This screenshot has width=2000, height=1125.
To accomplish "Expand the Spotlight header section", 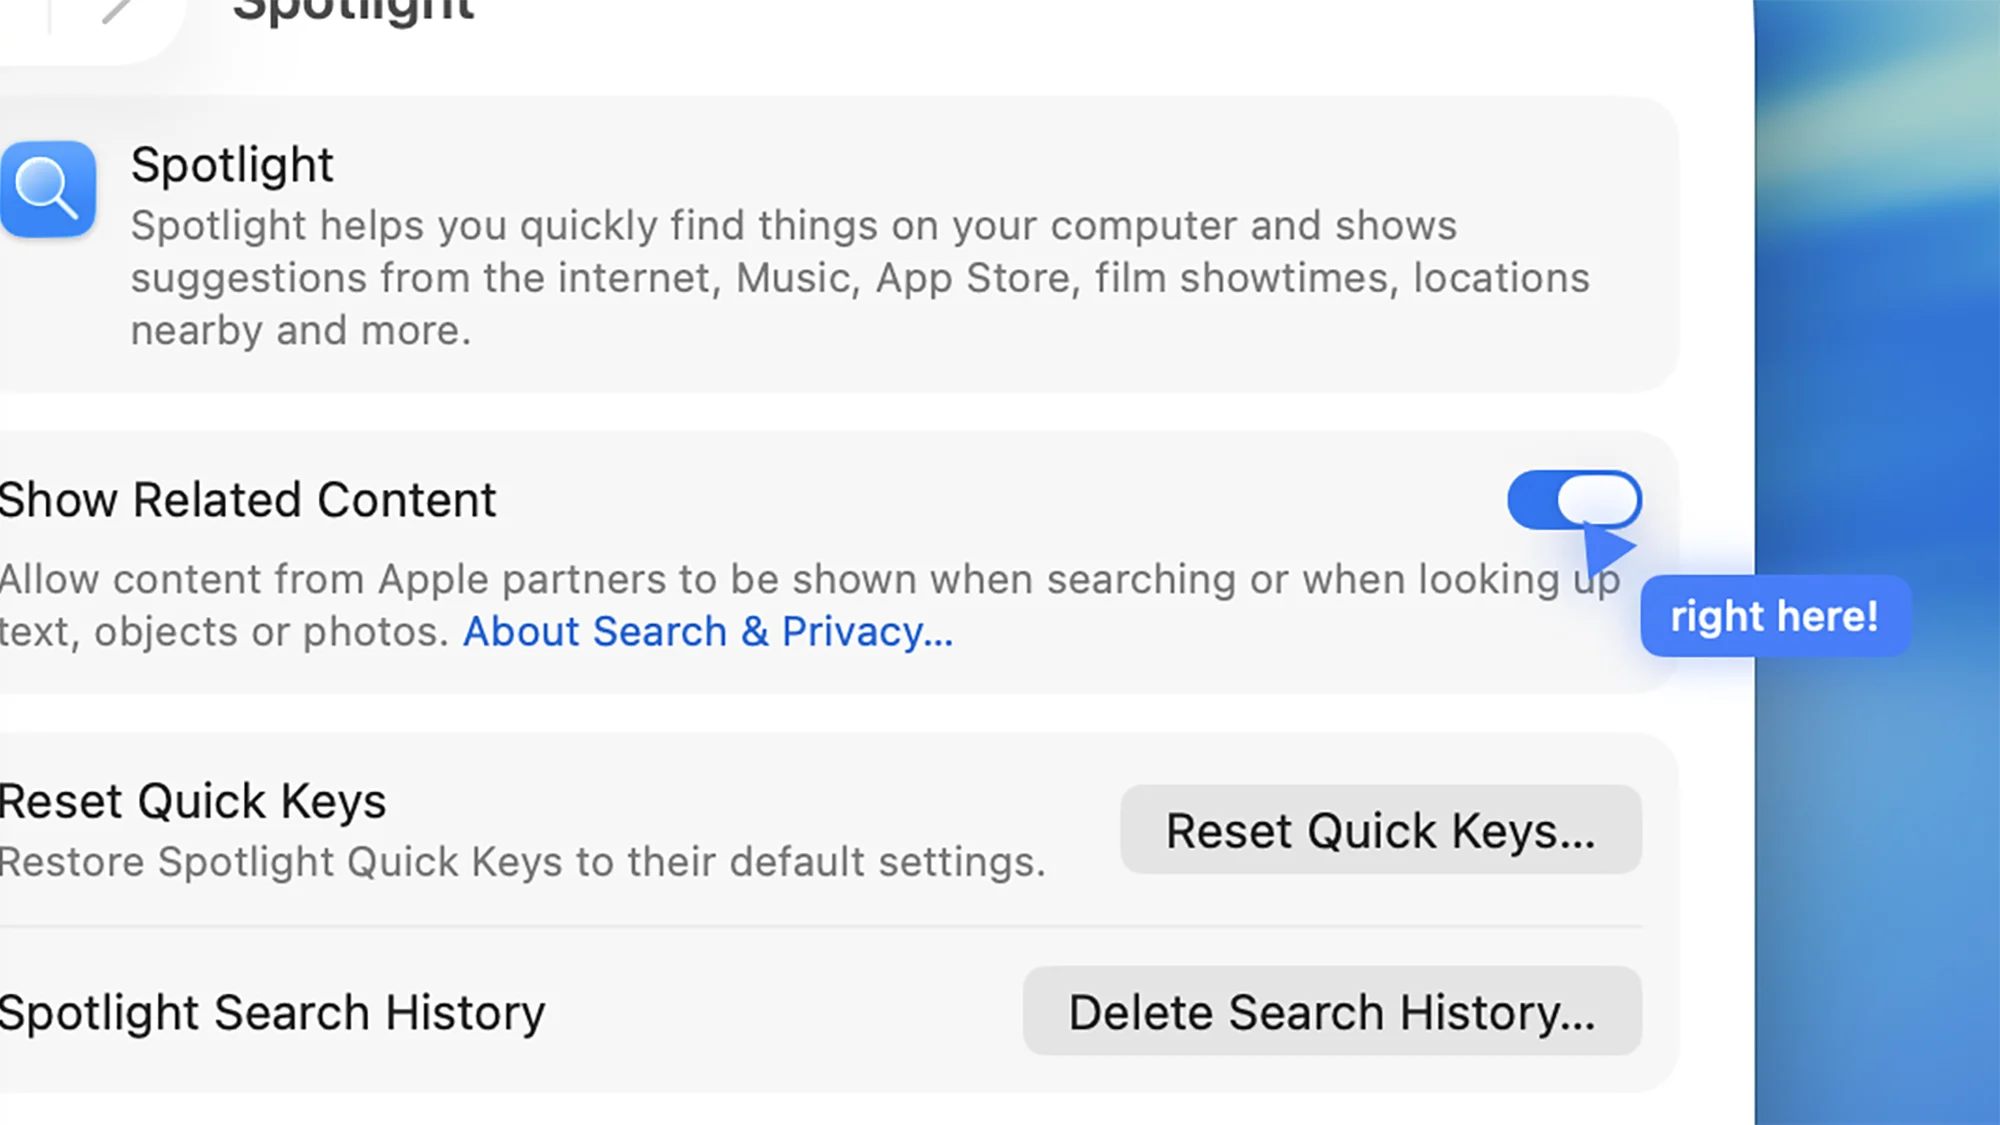I will click(x=232, y=164).
